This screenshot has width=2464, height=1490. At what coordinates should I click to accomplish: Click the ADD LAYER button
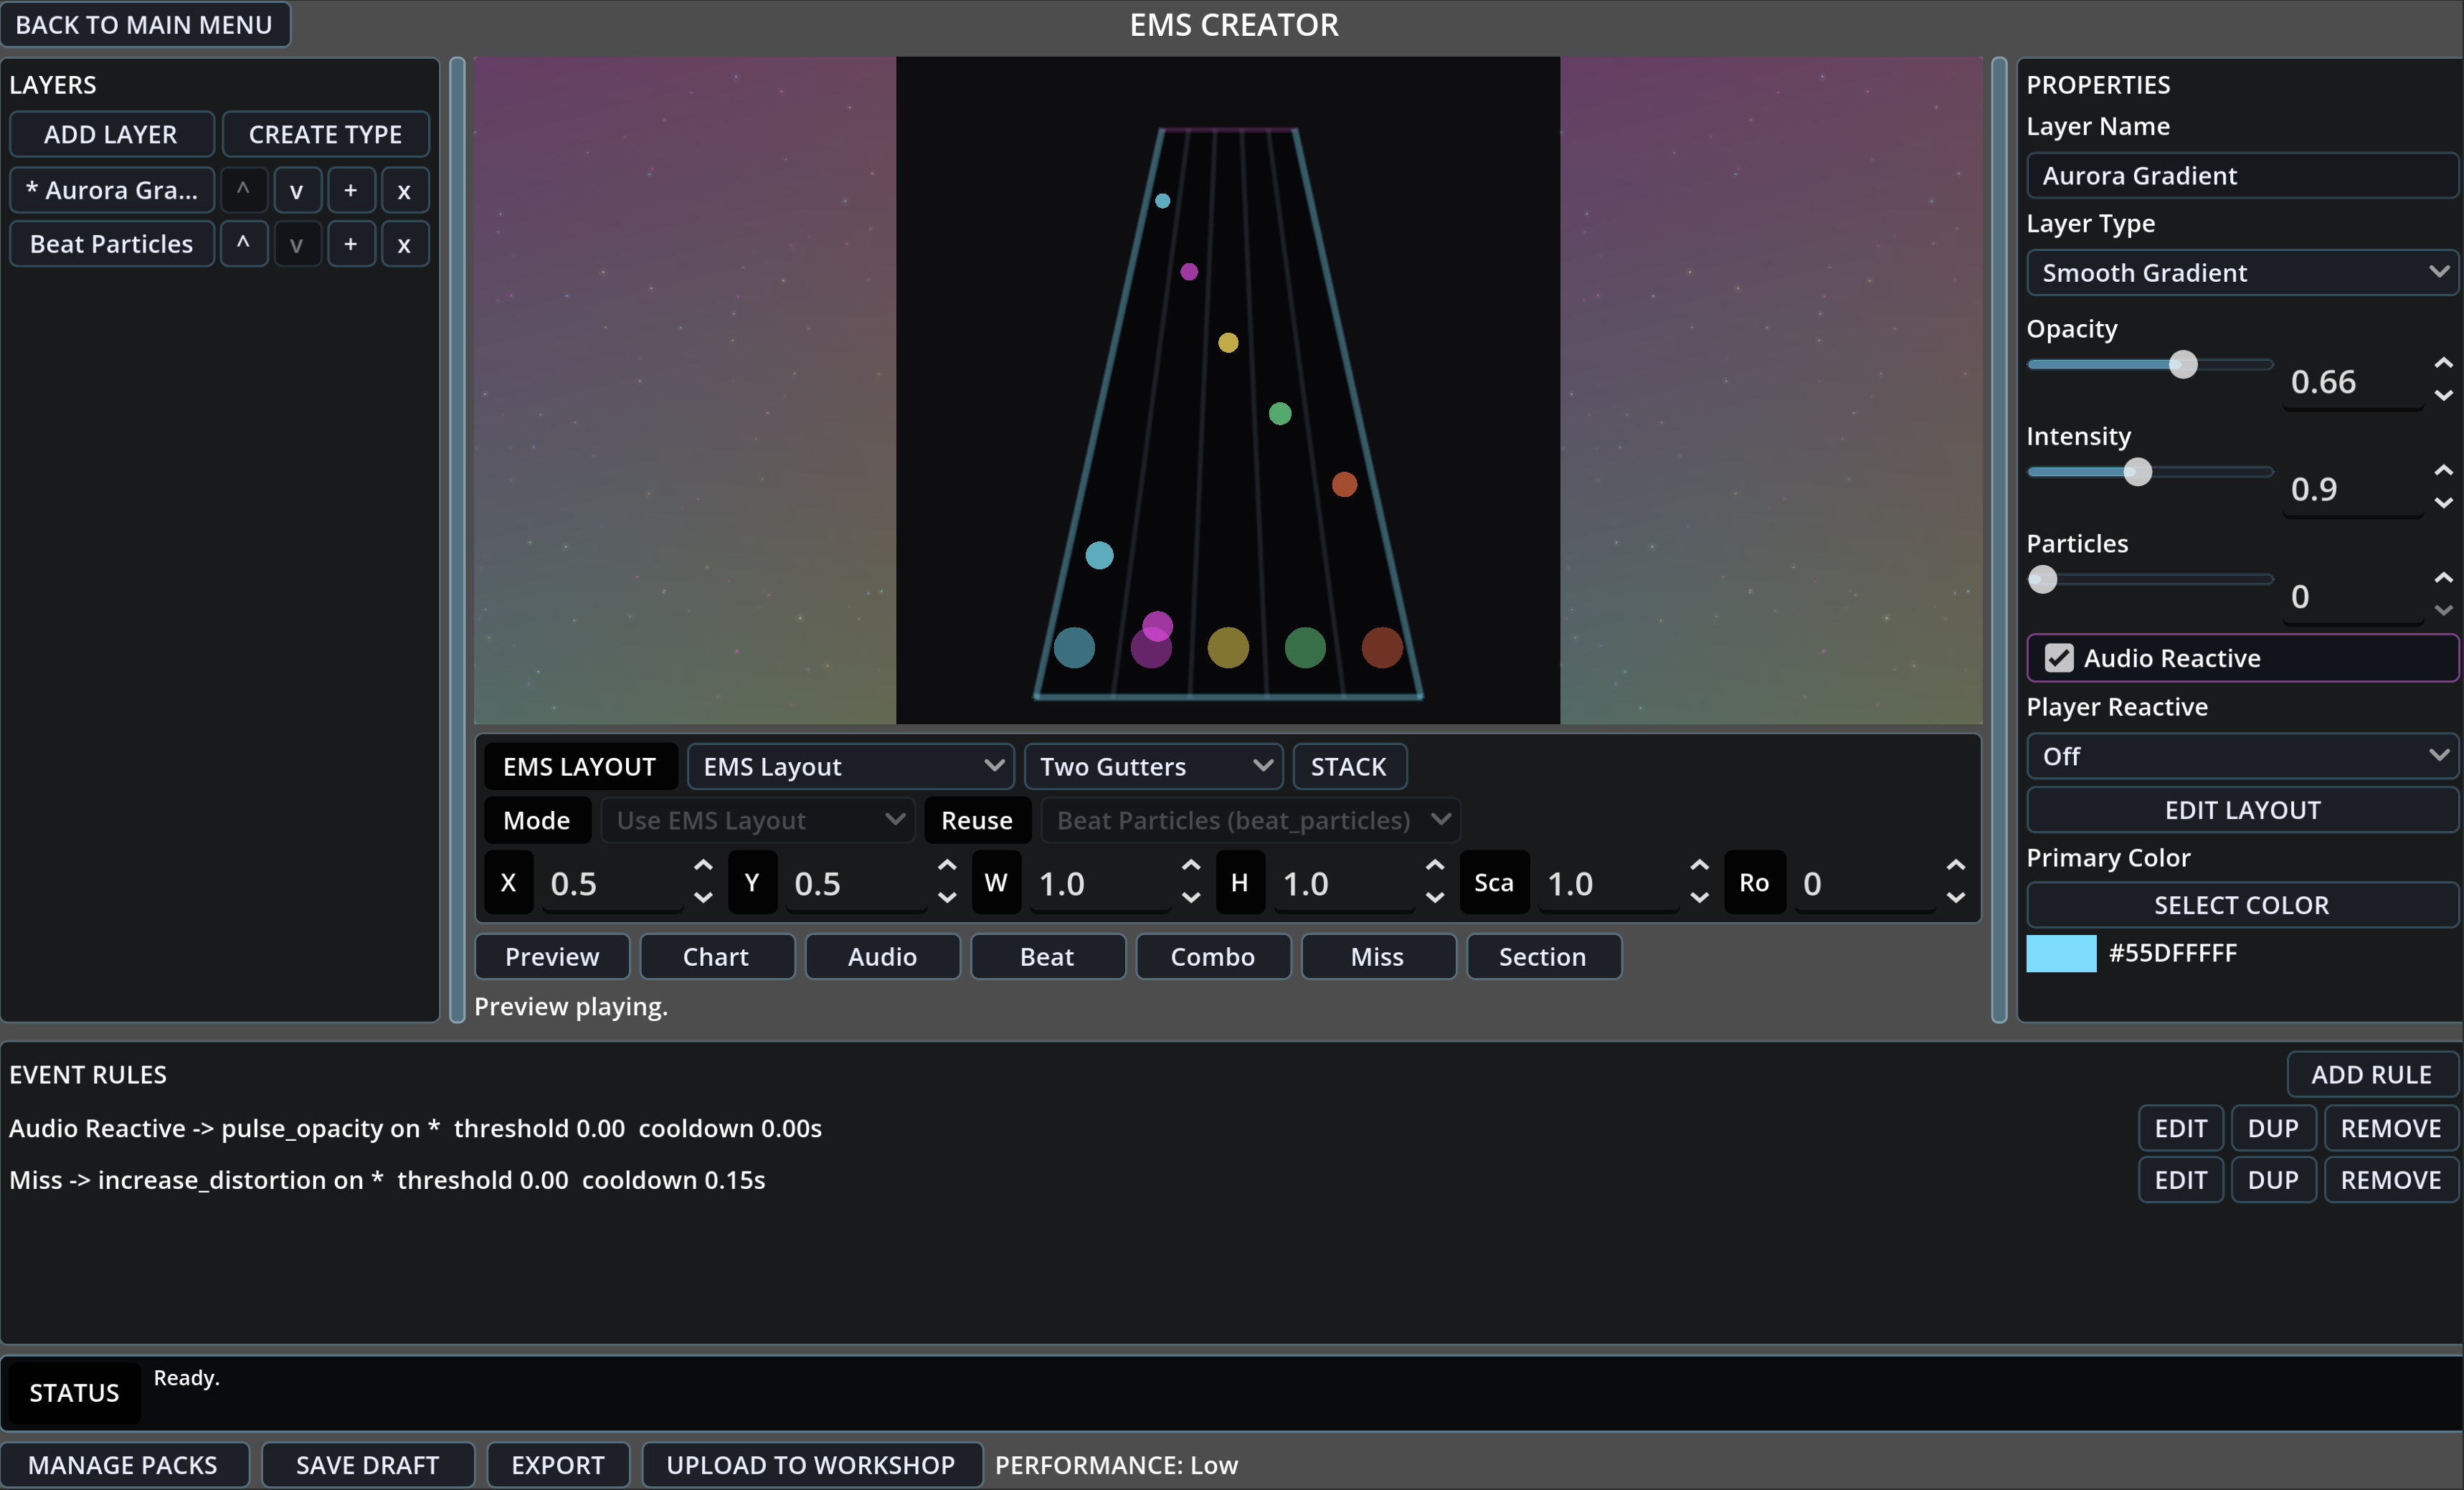[x=111, y=134]
